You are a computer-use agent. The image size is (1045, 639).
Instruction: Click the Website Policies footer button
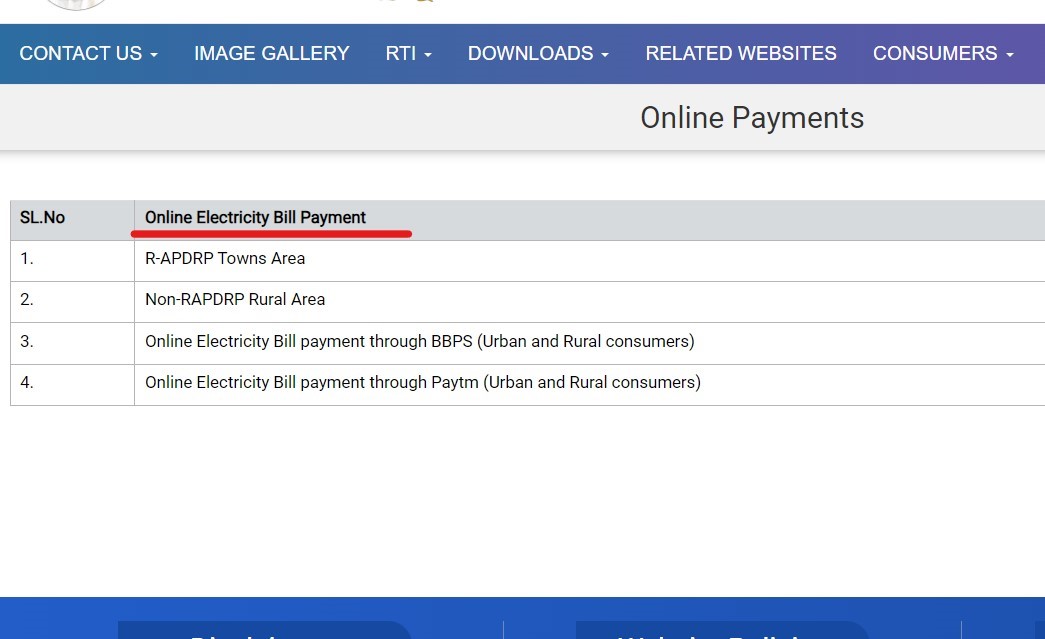[x=722, y=634]
